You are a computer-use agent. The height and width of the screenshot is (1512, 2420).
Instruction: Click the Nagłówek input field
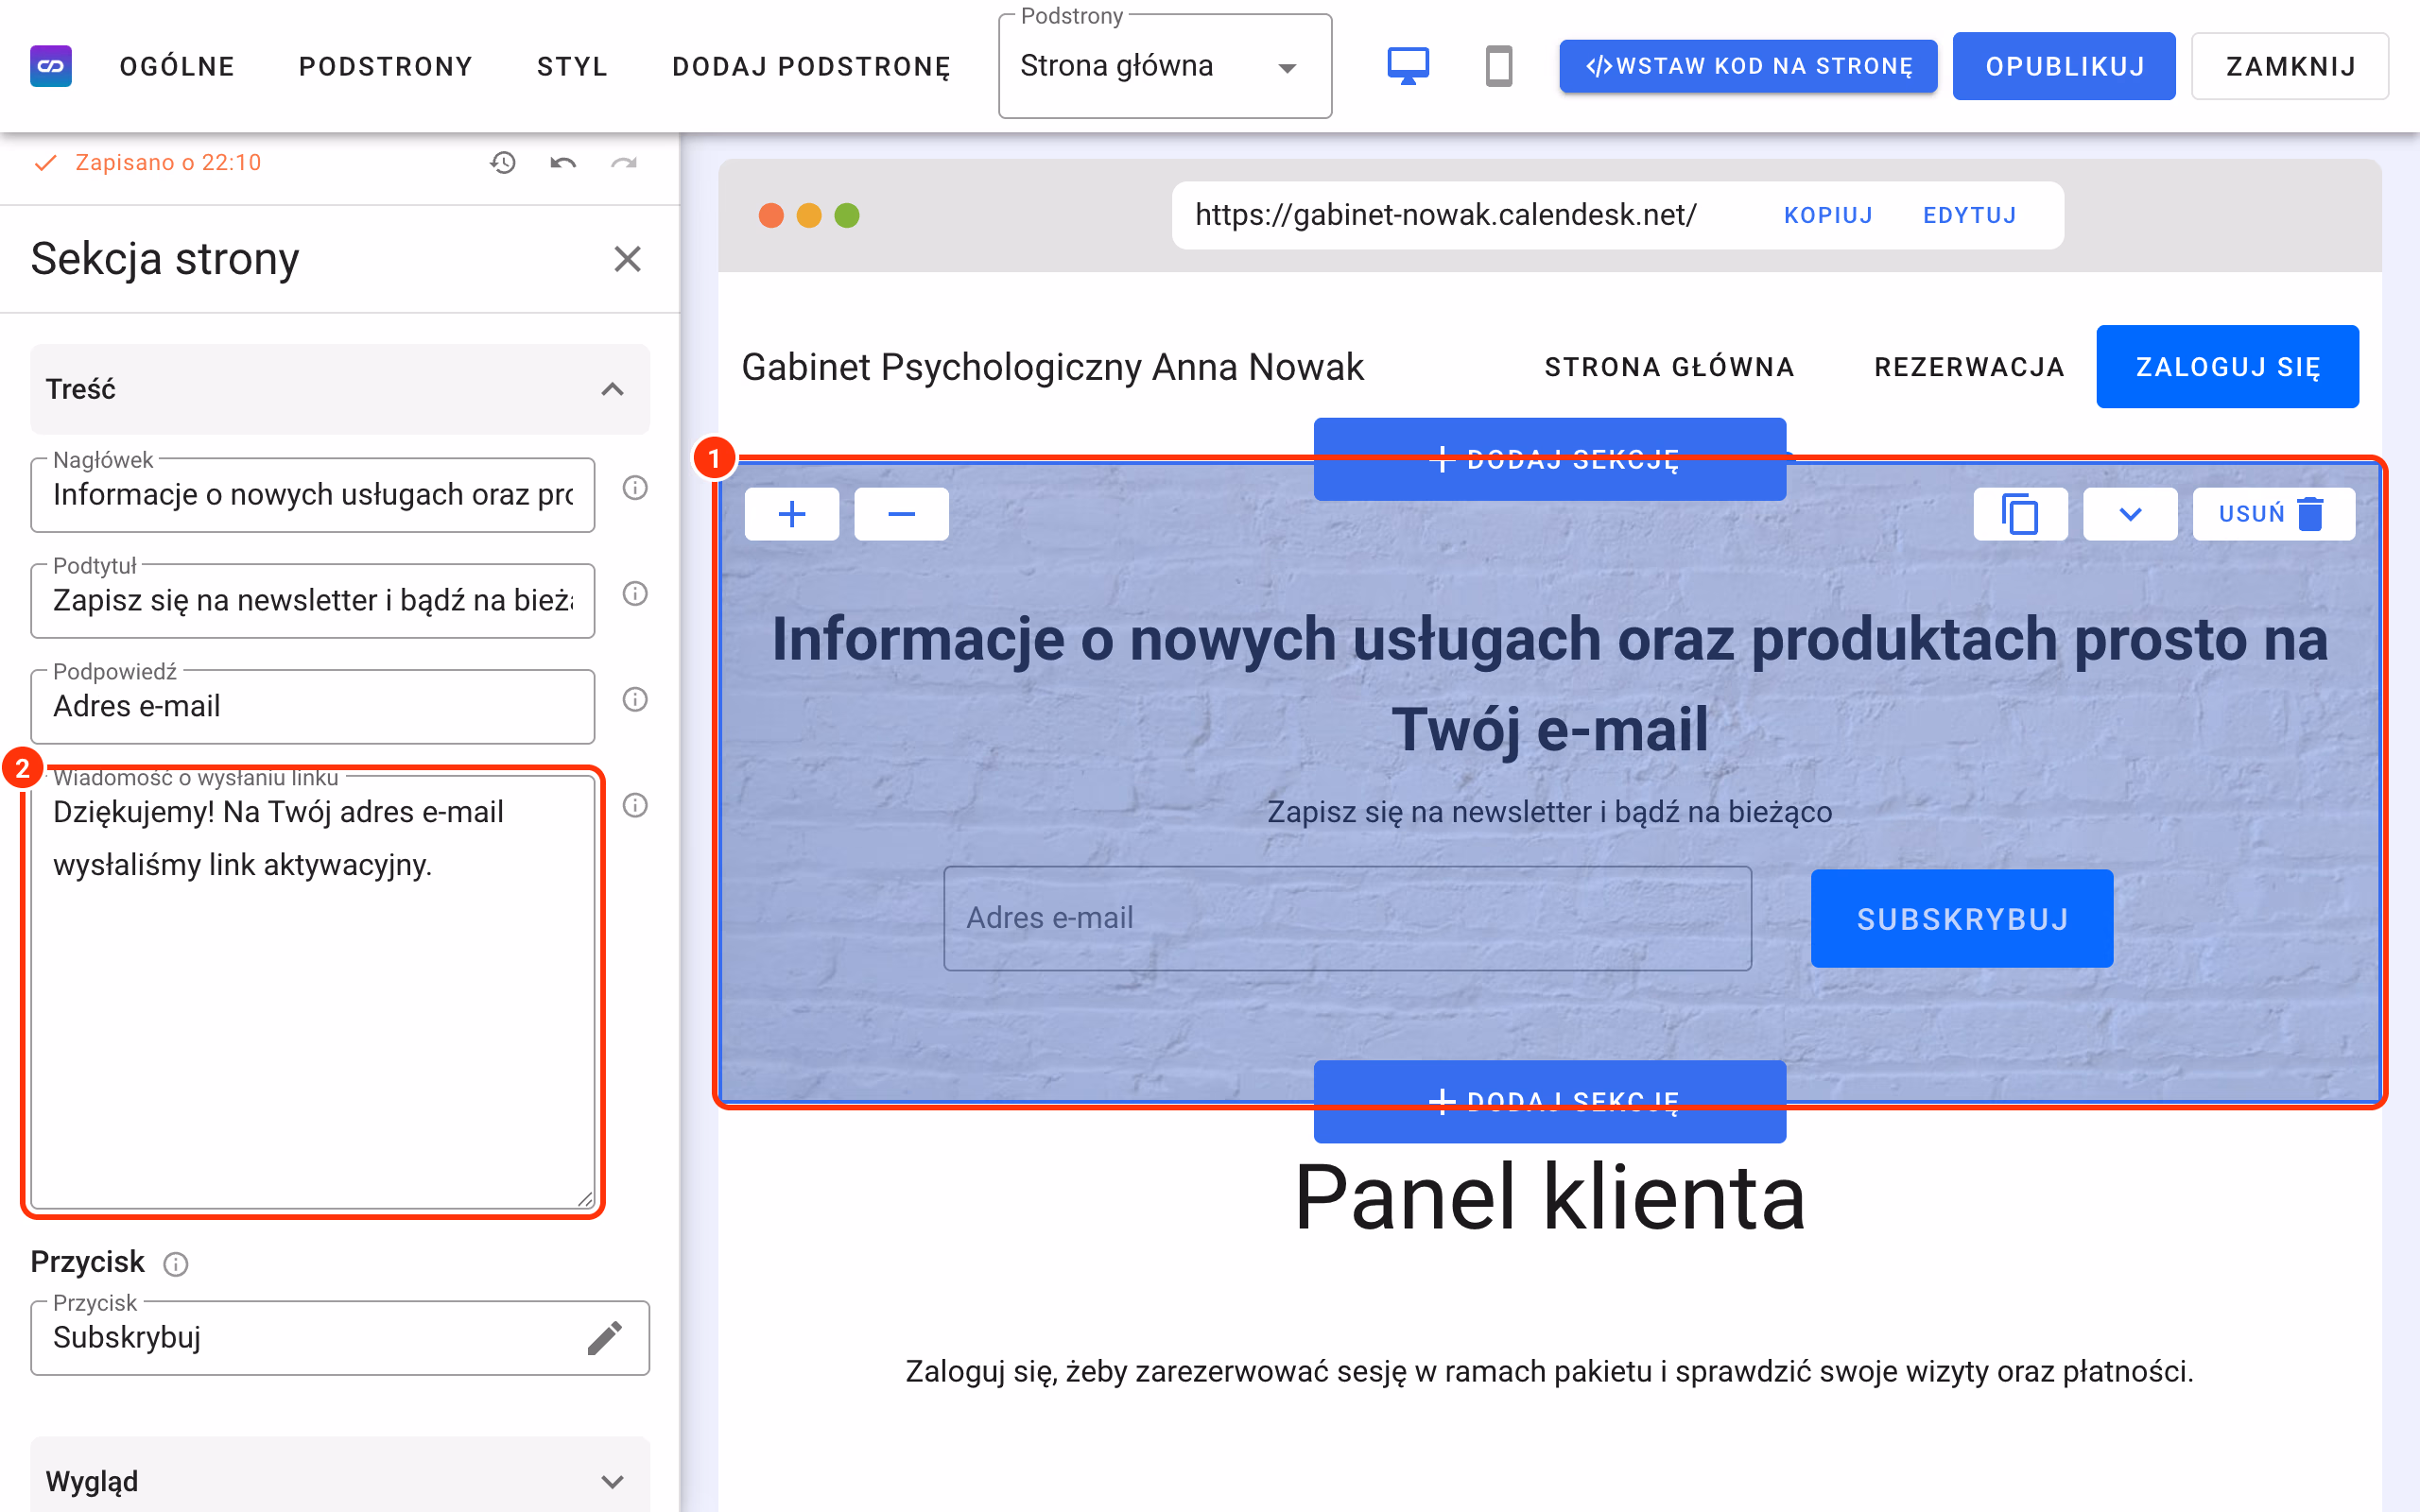click(x=313, y=495)
